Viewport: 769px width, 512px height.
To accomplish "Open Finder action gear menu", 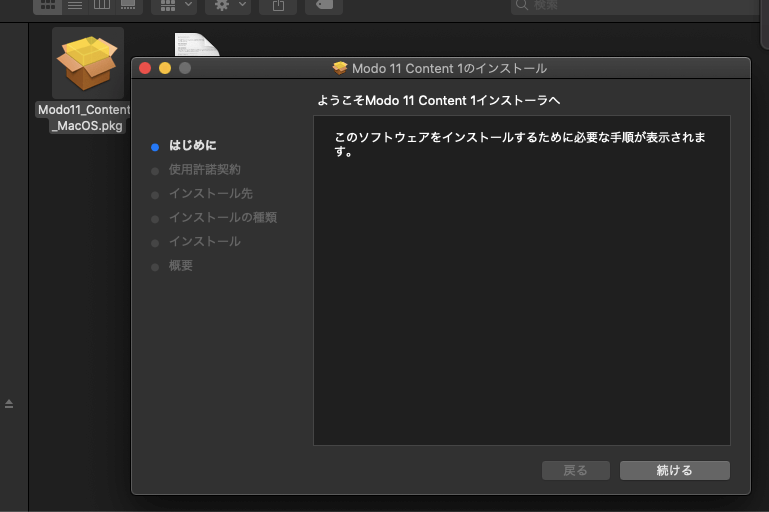I will pyautogui.click(x=228, y=5).
